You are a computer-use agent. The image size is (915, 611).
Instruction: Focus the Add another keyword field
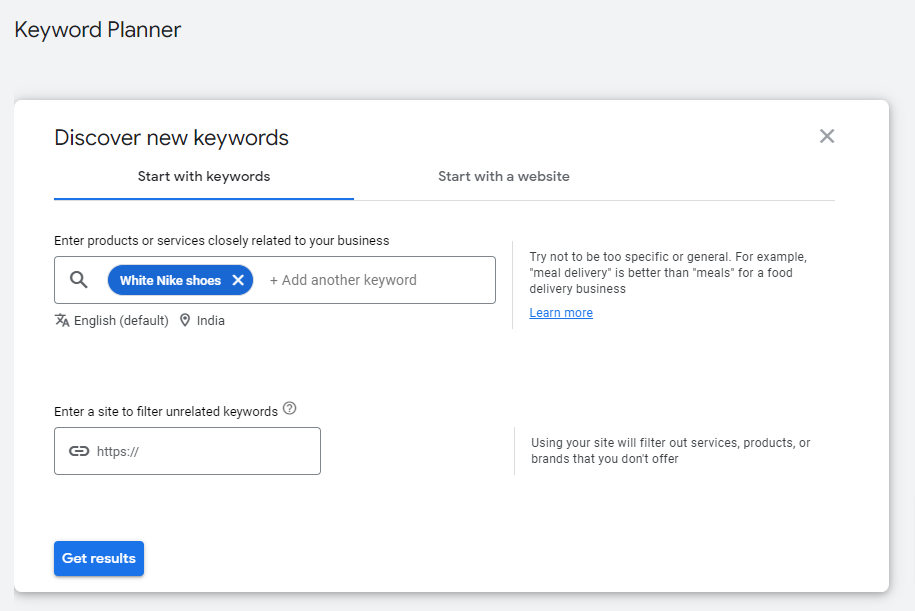343,280
